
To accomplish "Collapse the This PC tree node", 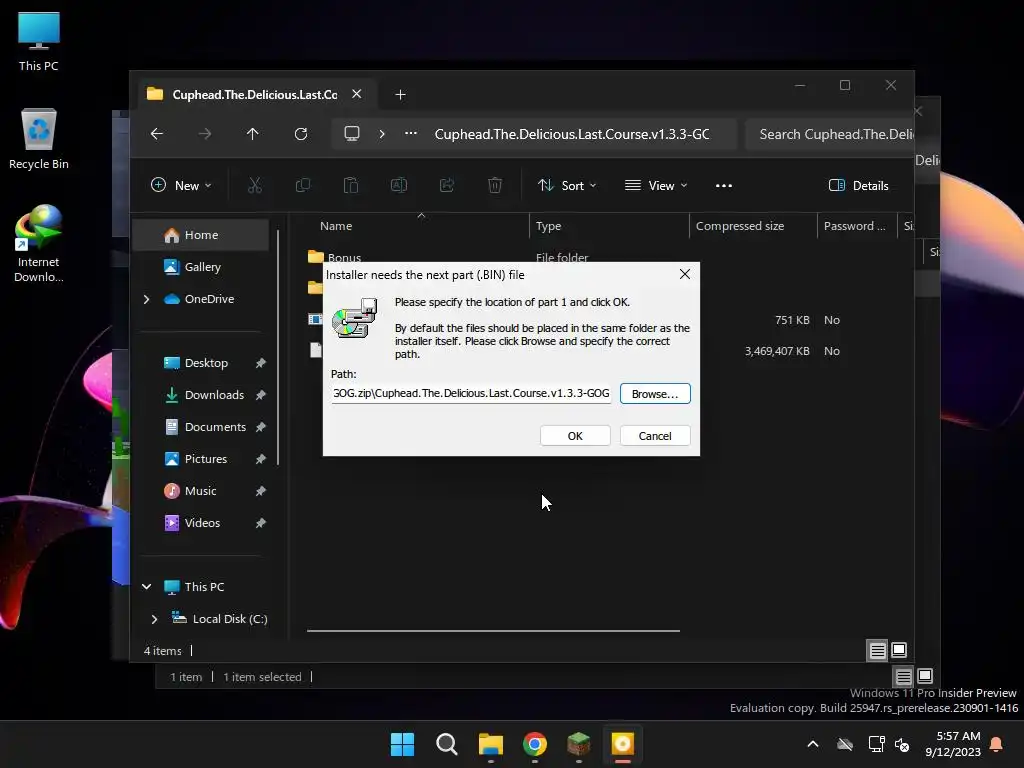I will coord(147,586).
